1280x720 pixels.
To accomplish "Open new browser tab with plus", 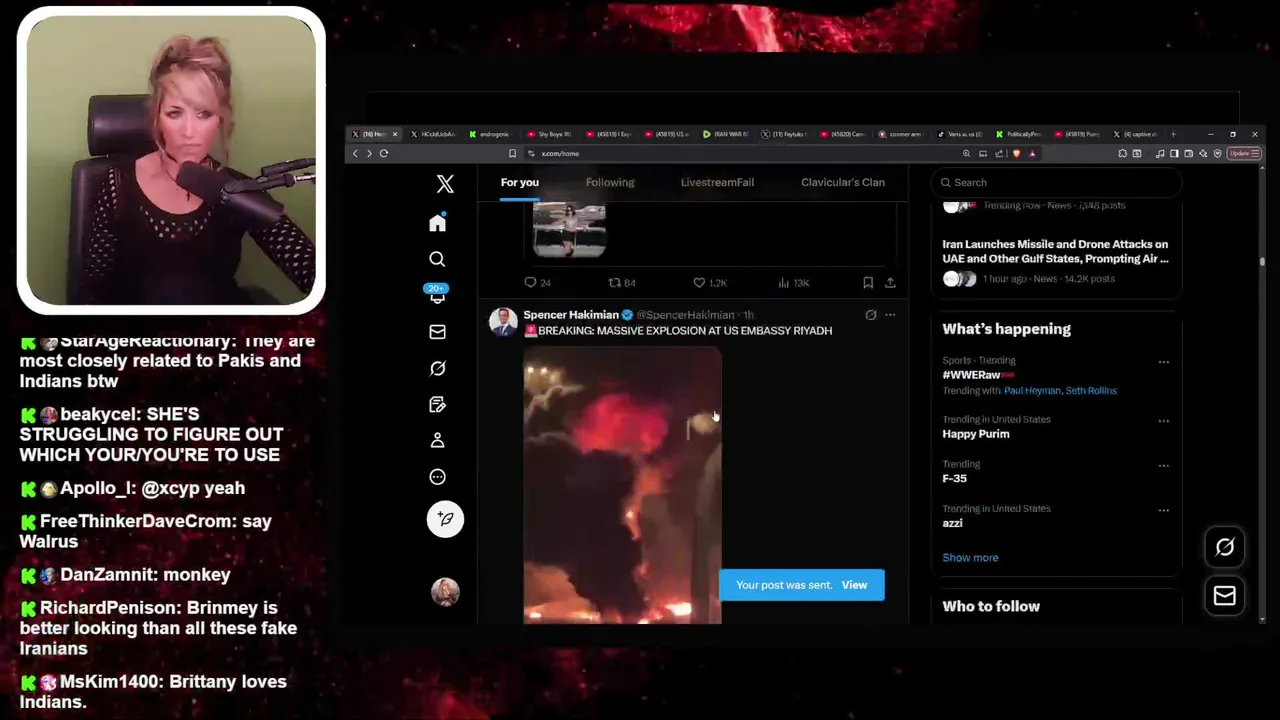I will click(1173, 134).
